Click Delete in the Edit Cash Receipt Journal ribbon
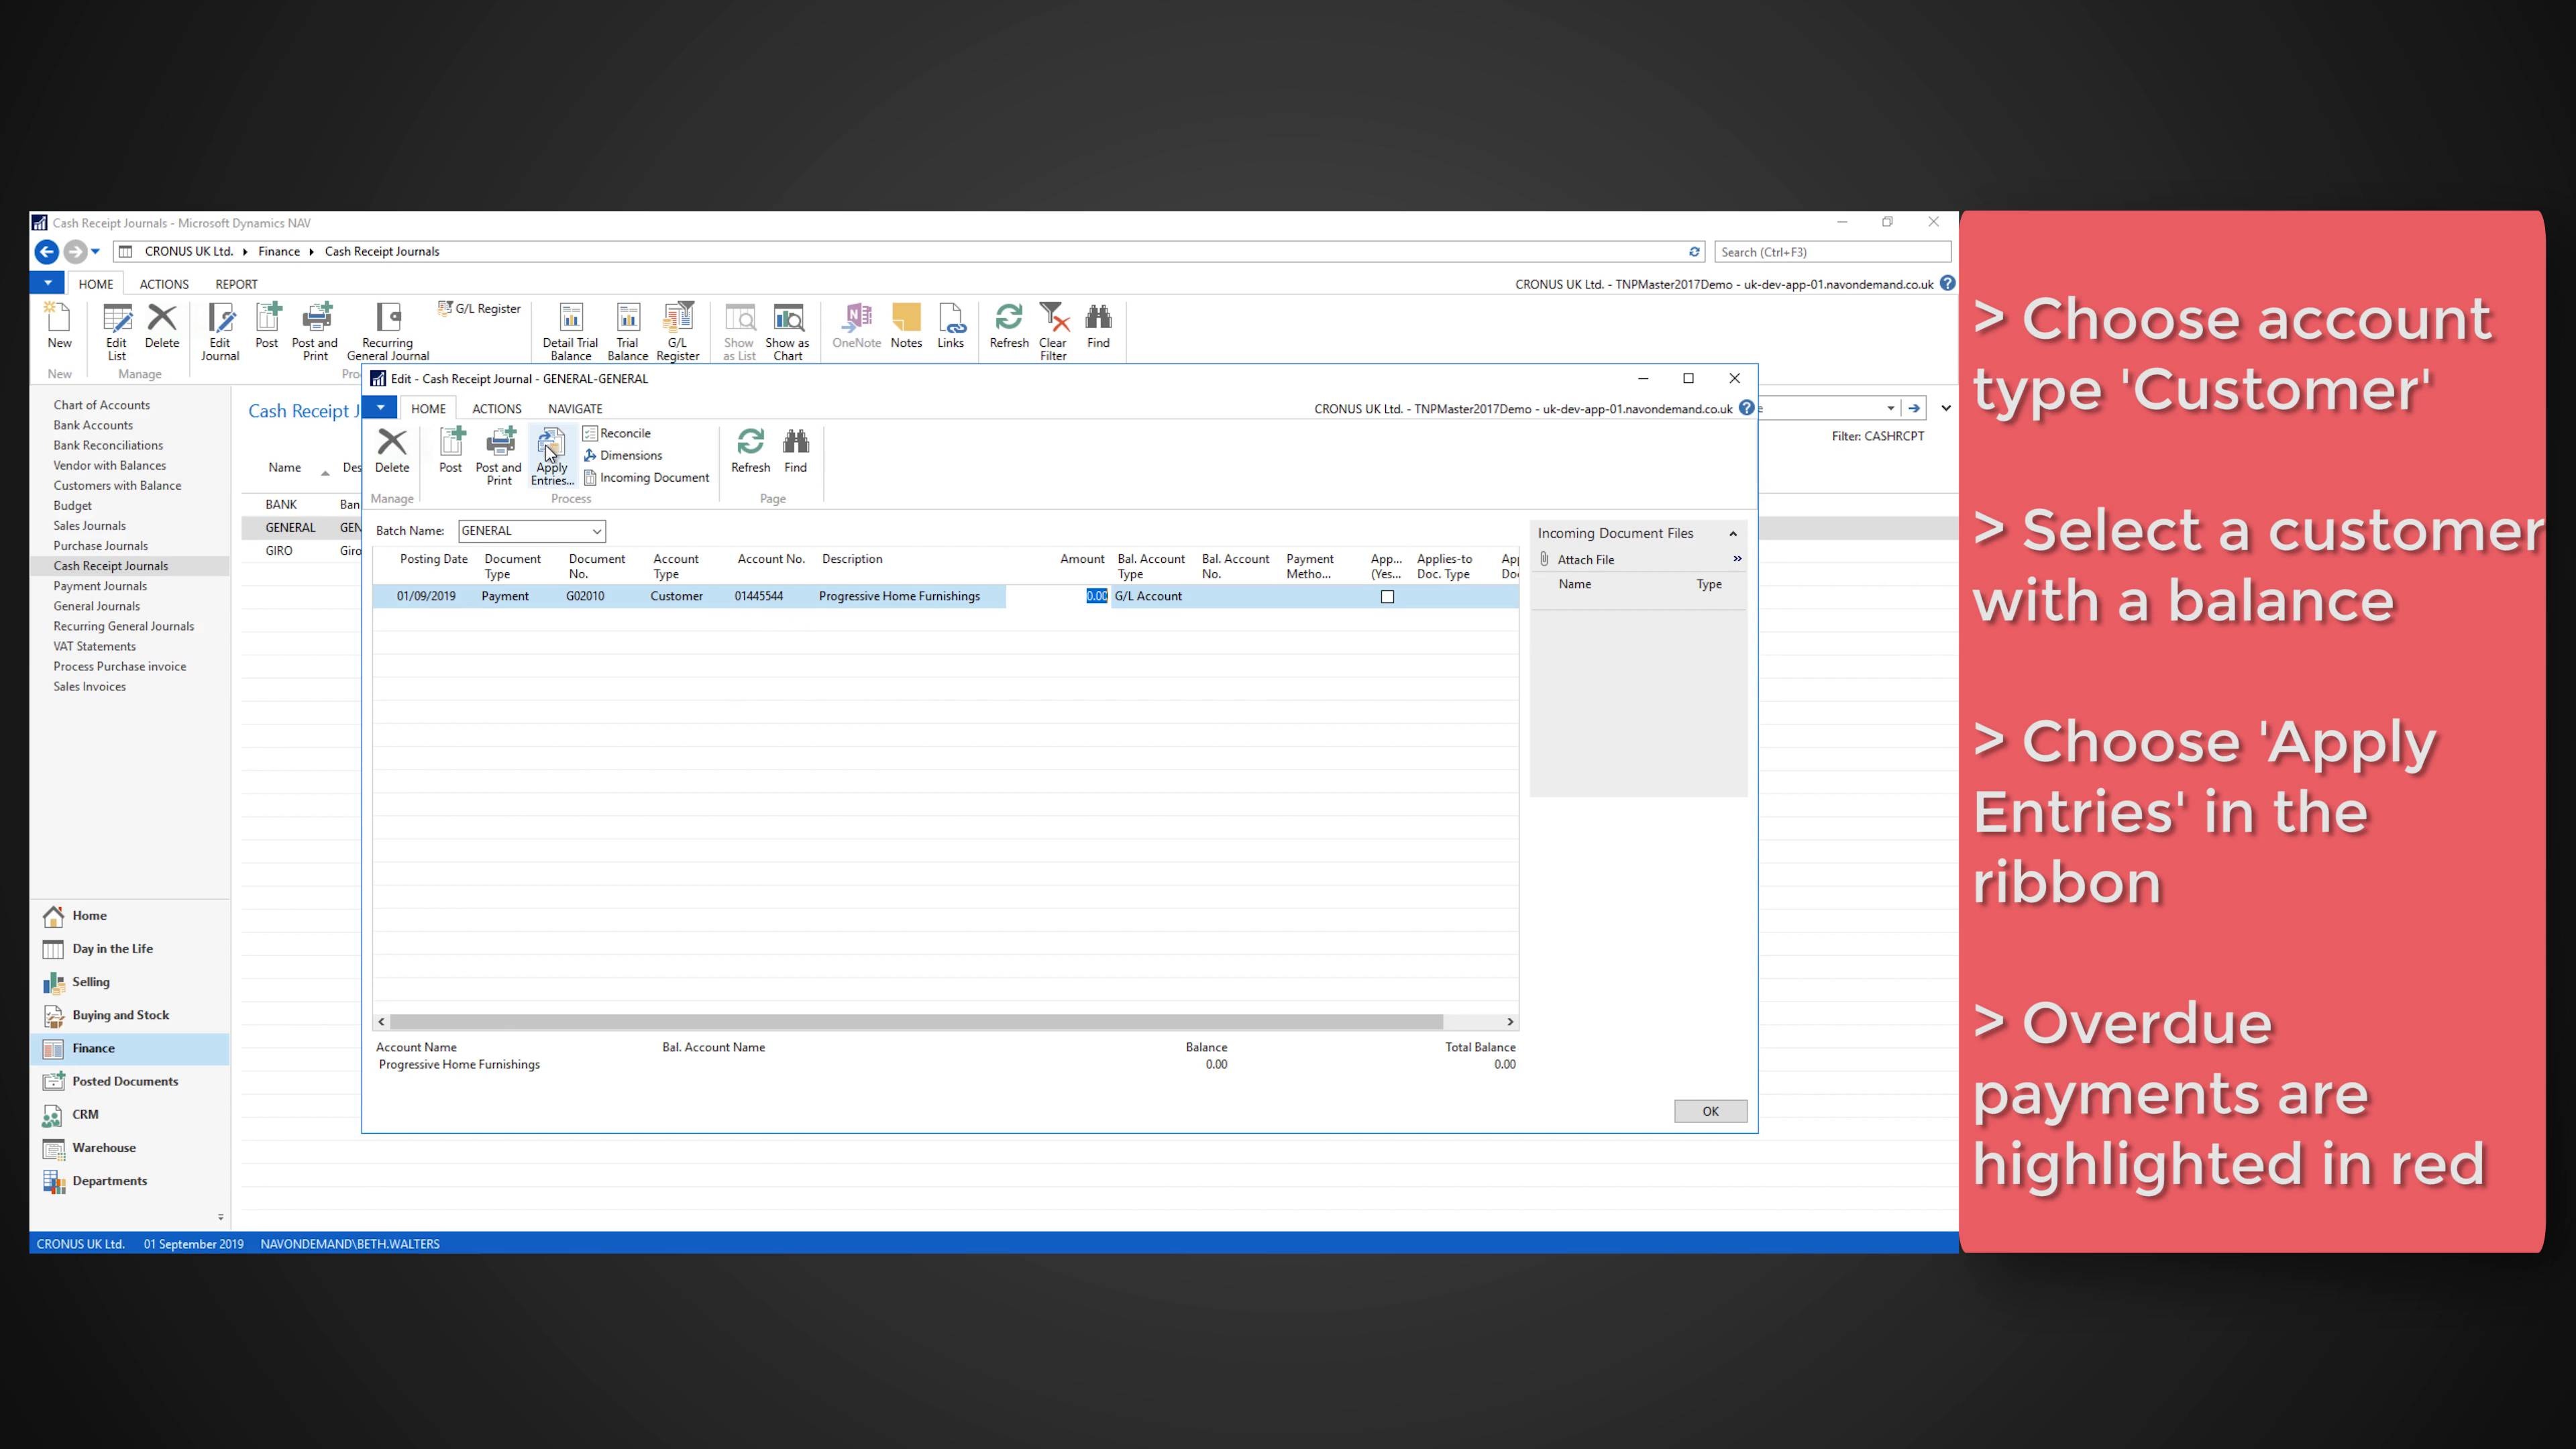Screen dimensions: 2576x1449 pos(392,450)
